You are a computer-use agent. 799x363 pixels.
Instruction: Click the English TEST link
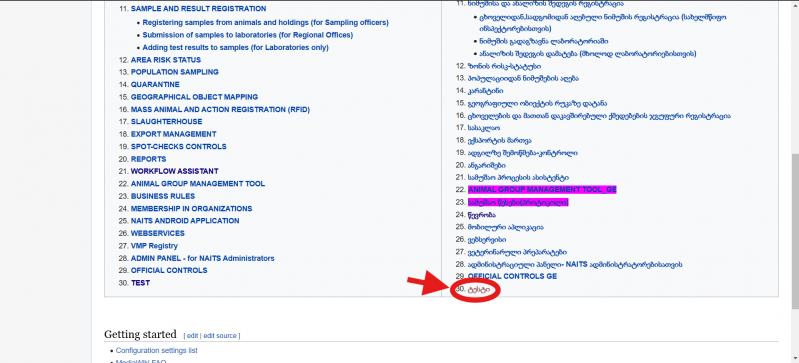140,283
